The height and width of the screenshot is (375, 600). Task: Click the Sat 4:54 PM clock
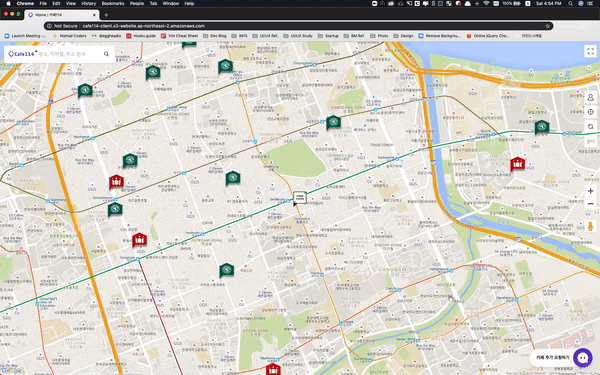(548, 3)
